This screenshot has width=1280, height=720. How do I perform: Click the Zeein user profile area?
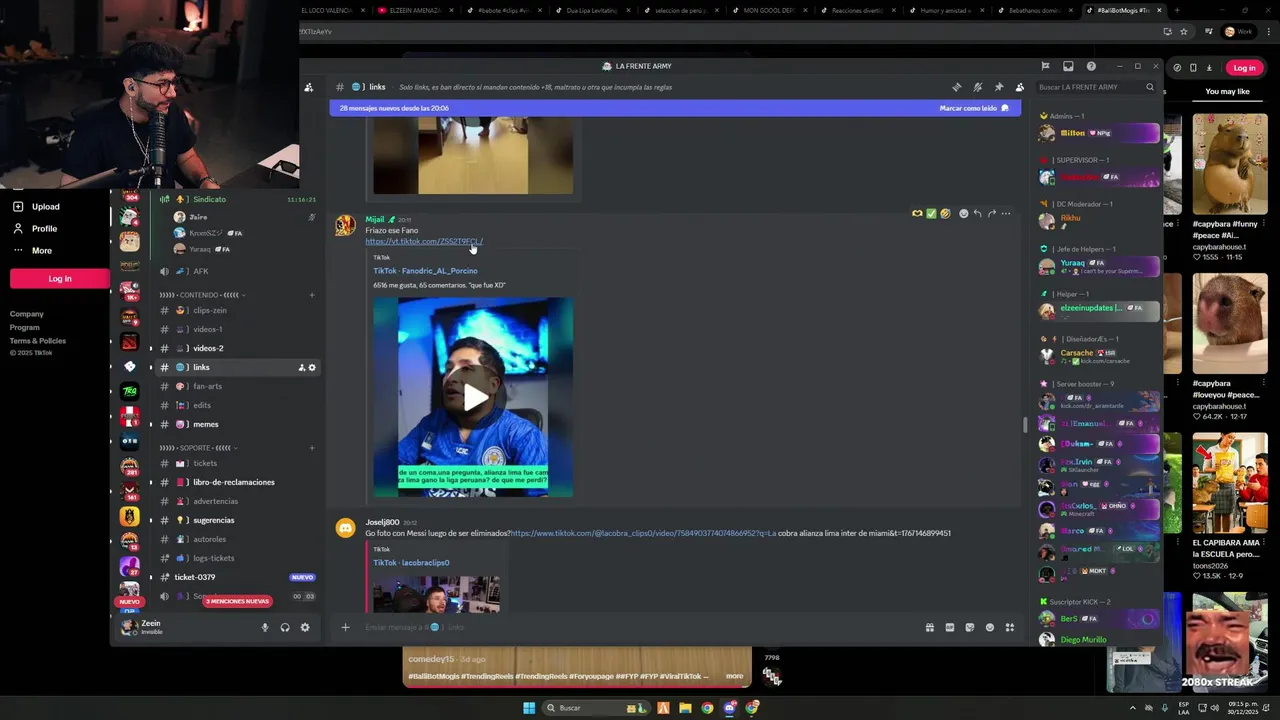[185, 627]
